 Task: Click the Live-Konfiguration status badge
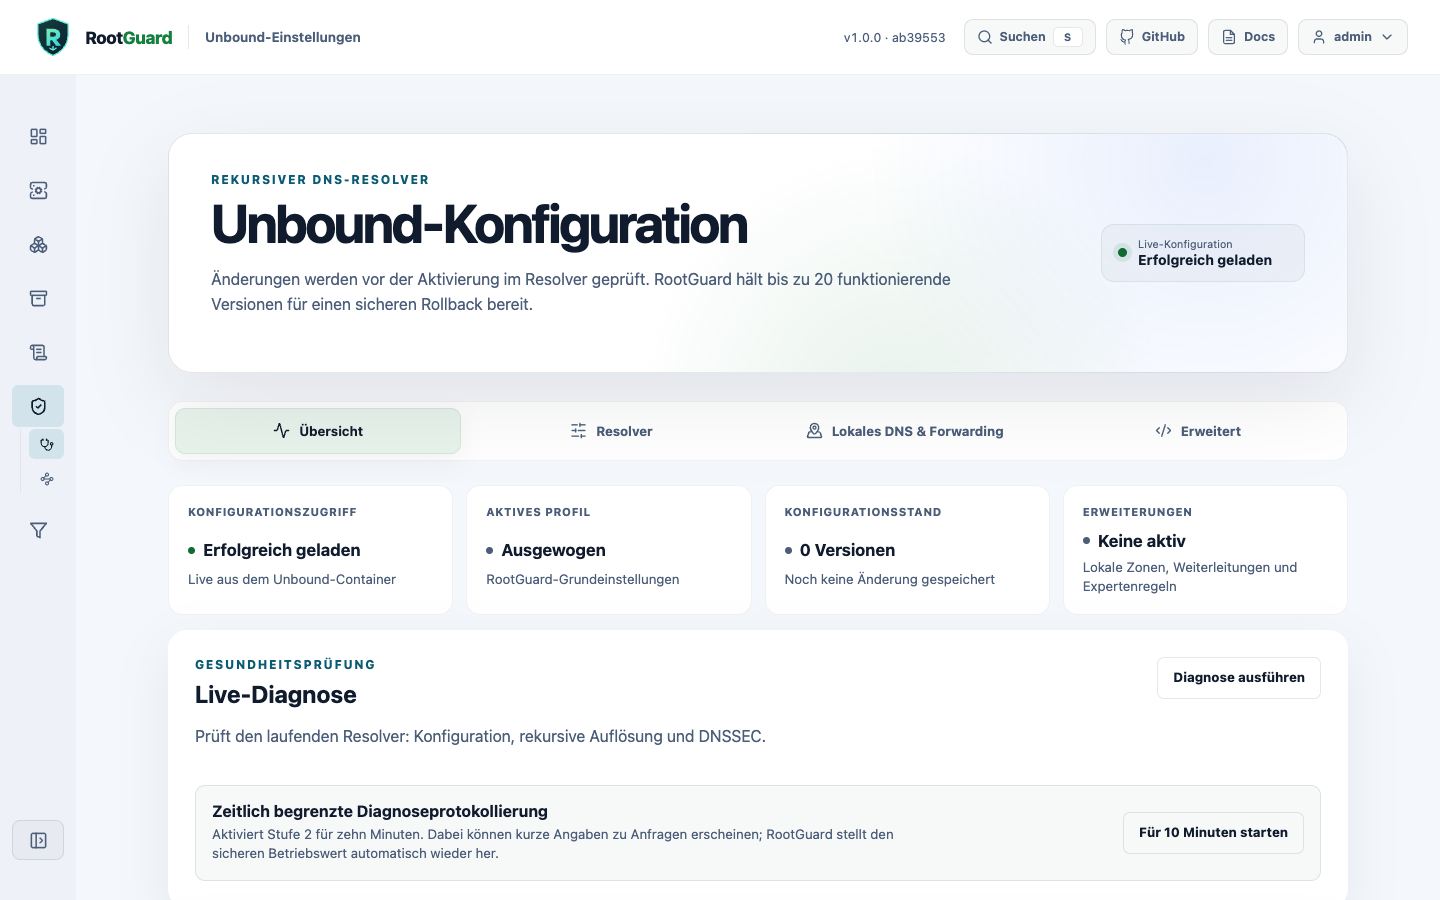(1203, 253)
